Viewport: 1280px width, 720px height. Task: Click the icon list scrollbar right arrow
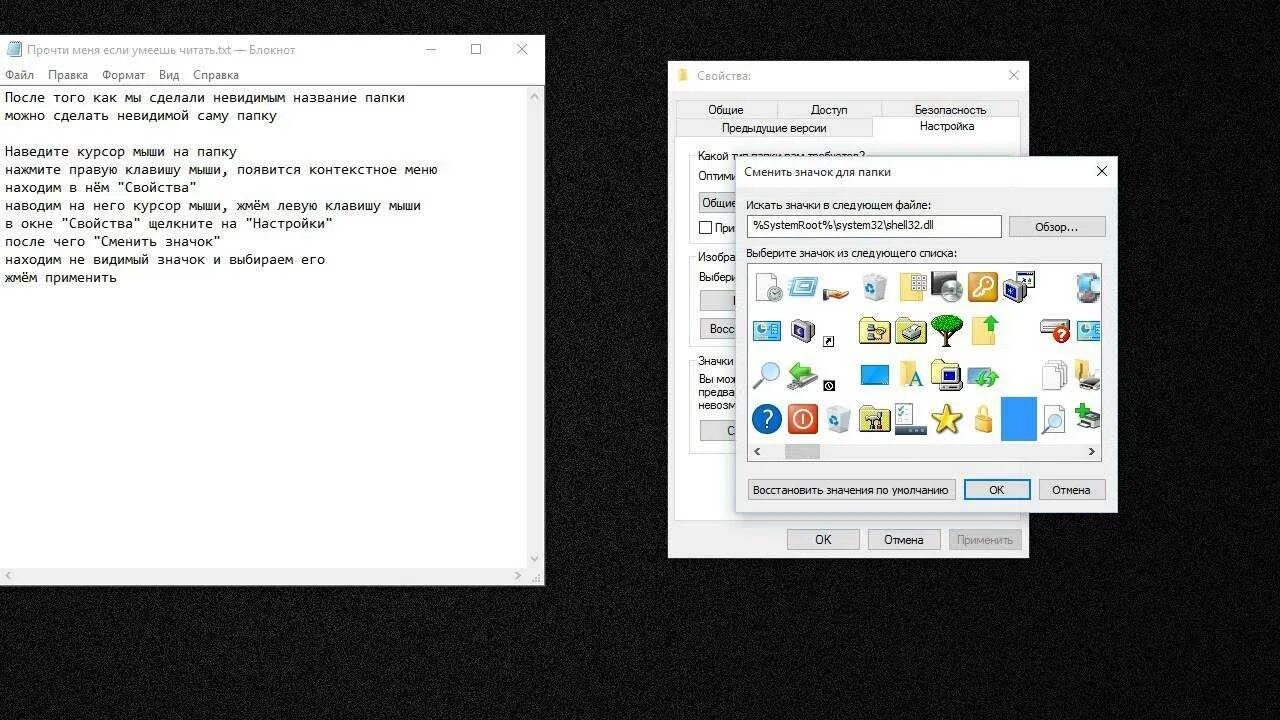point(1092,452)
